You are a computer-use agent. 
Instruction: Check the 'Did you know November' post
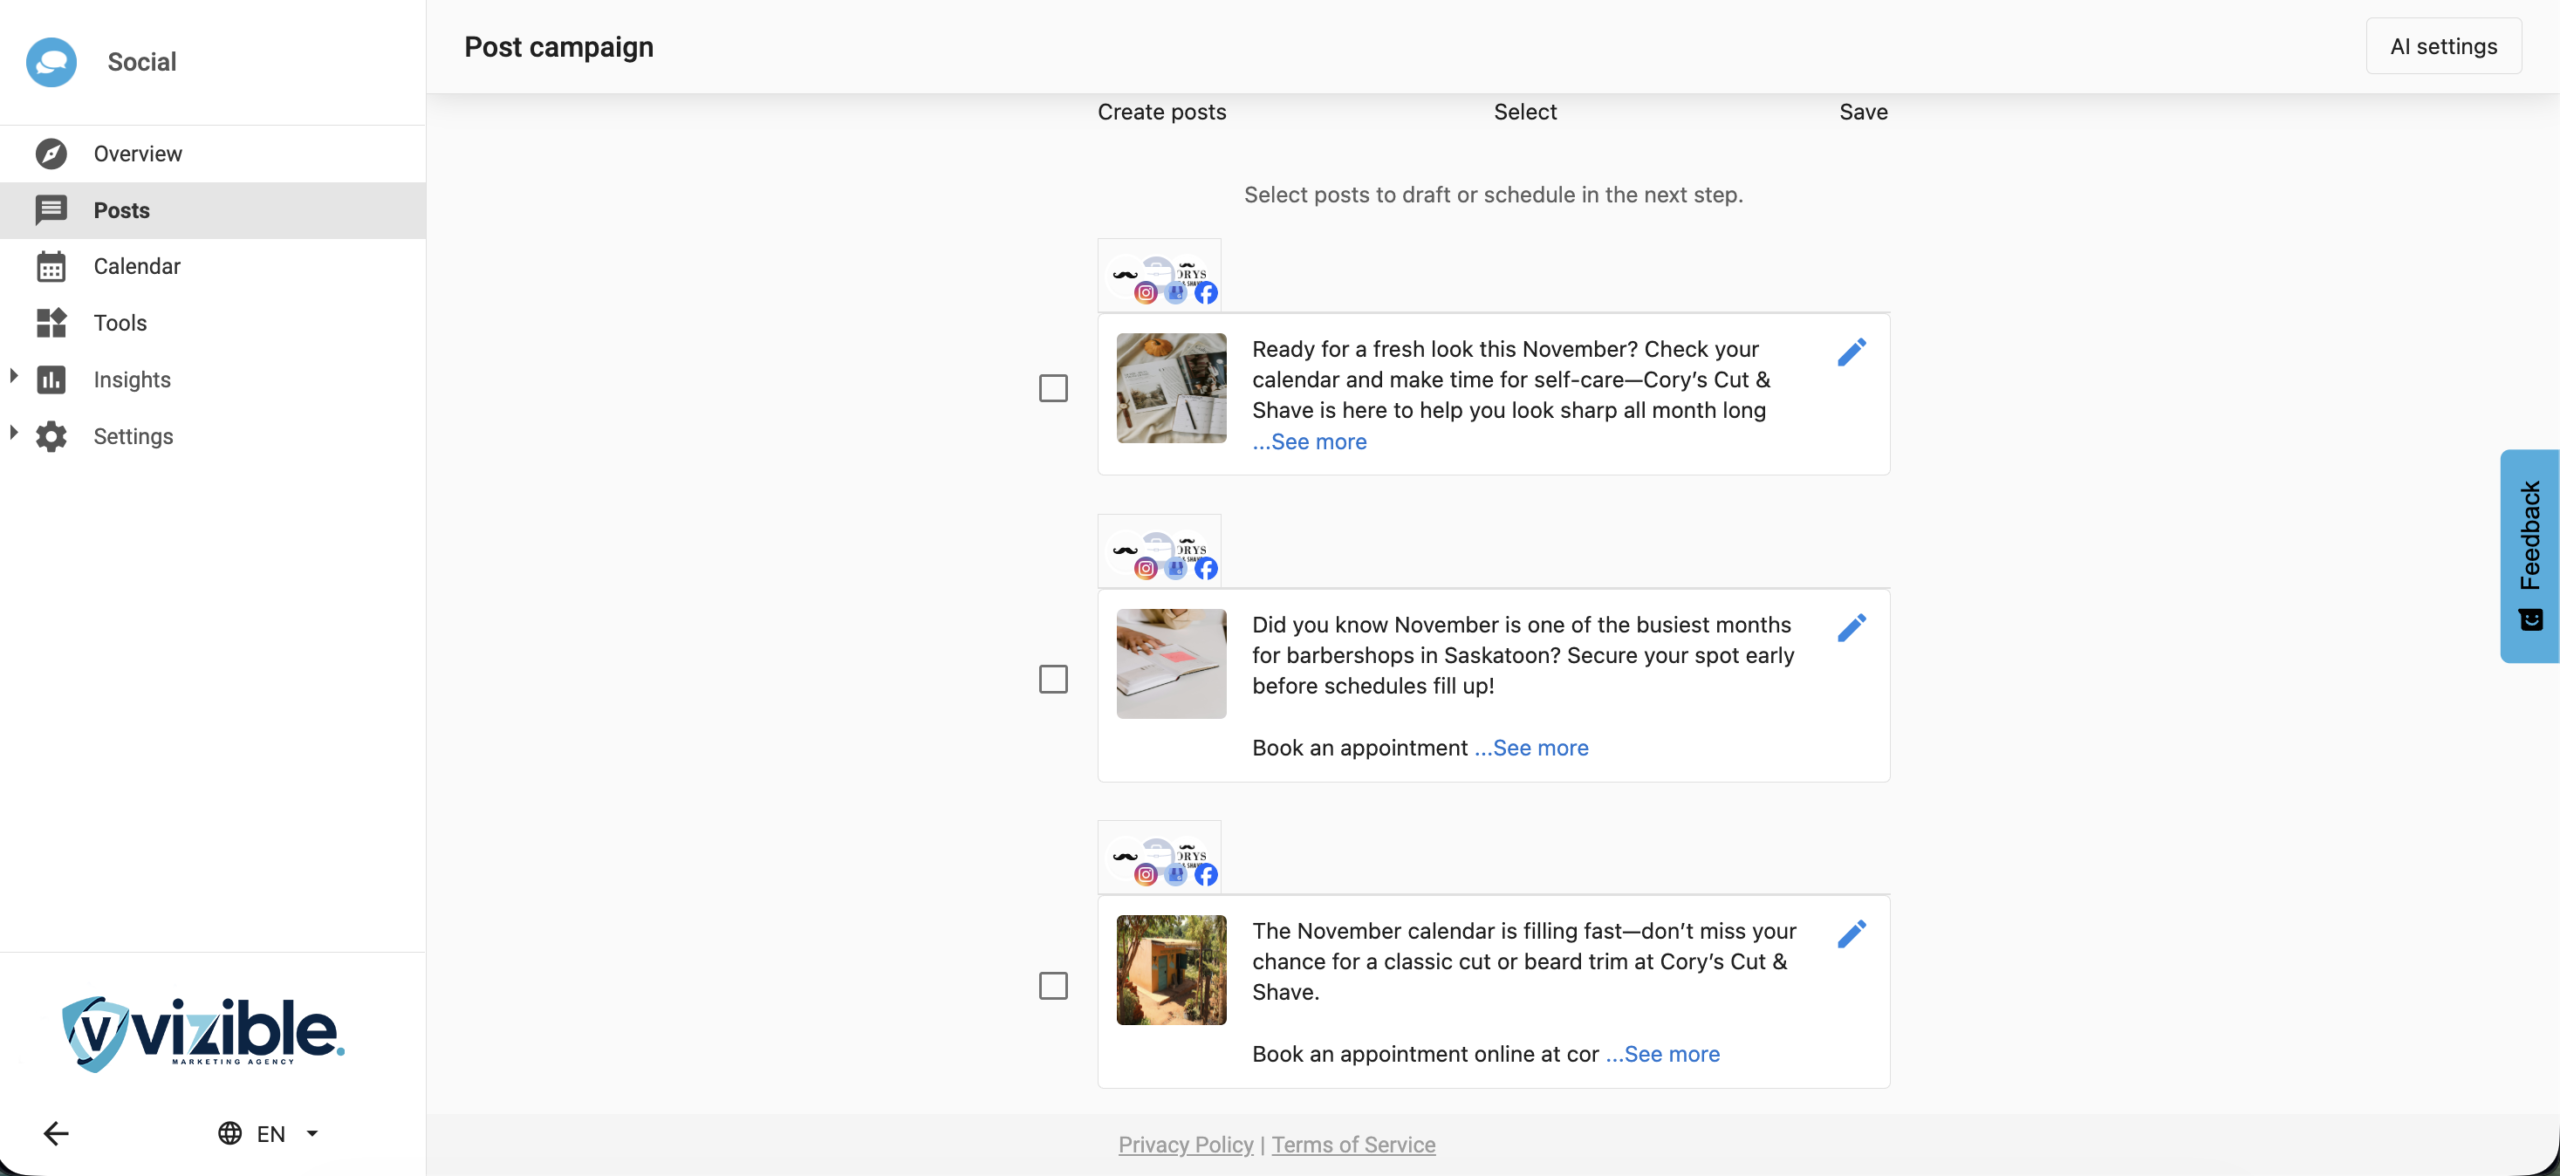click(1053, 679)
